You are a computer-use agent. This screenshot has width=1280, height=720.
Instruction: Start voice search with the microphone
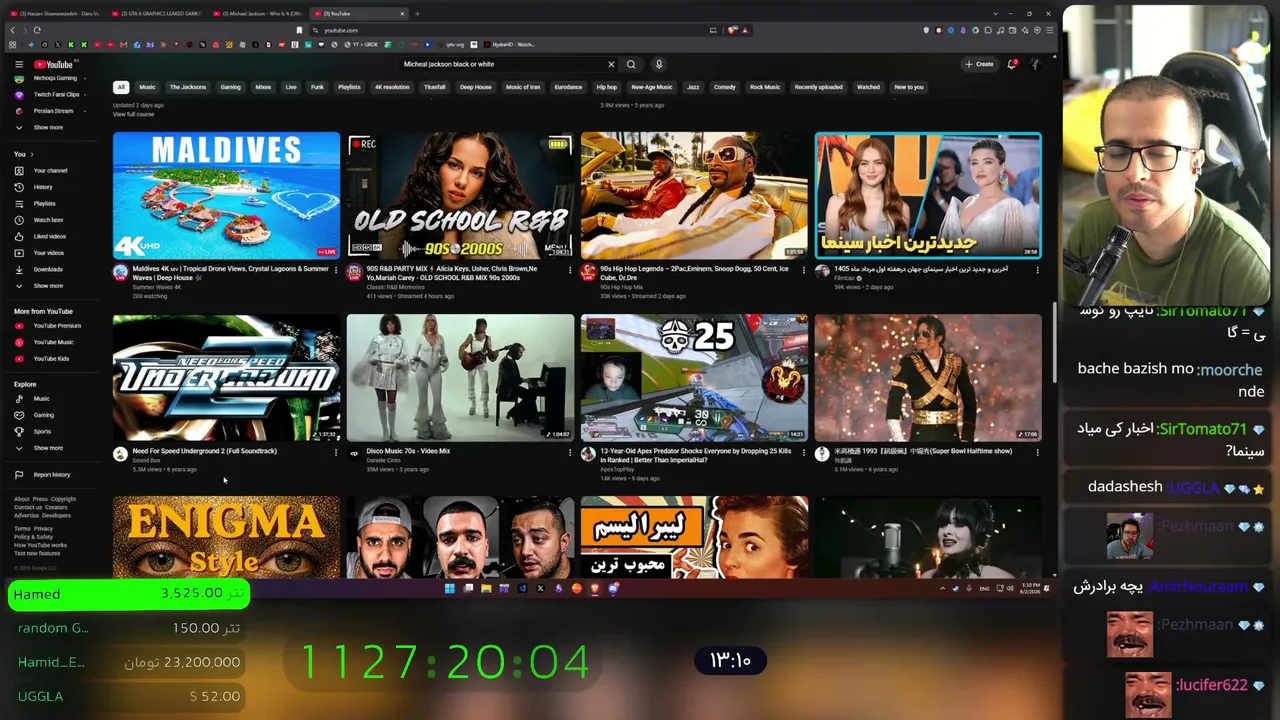658,64
